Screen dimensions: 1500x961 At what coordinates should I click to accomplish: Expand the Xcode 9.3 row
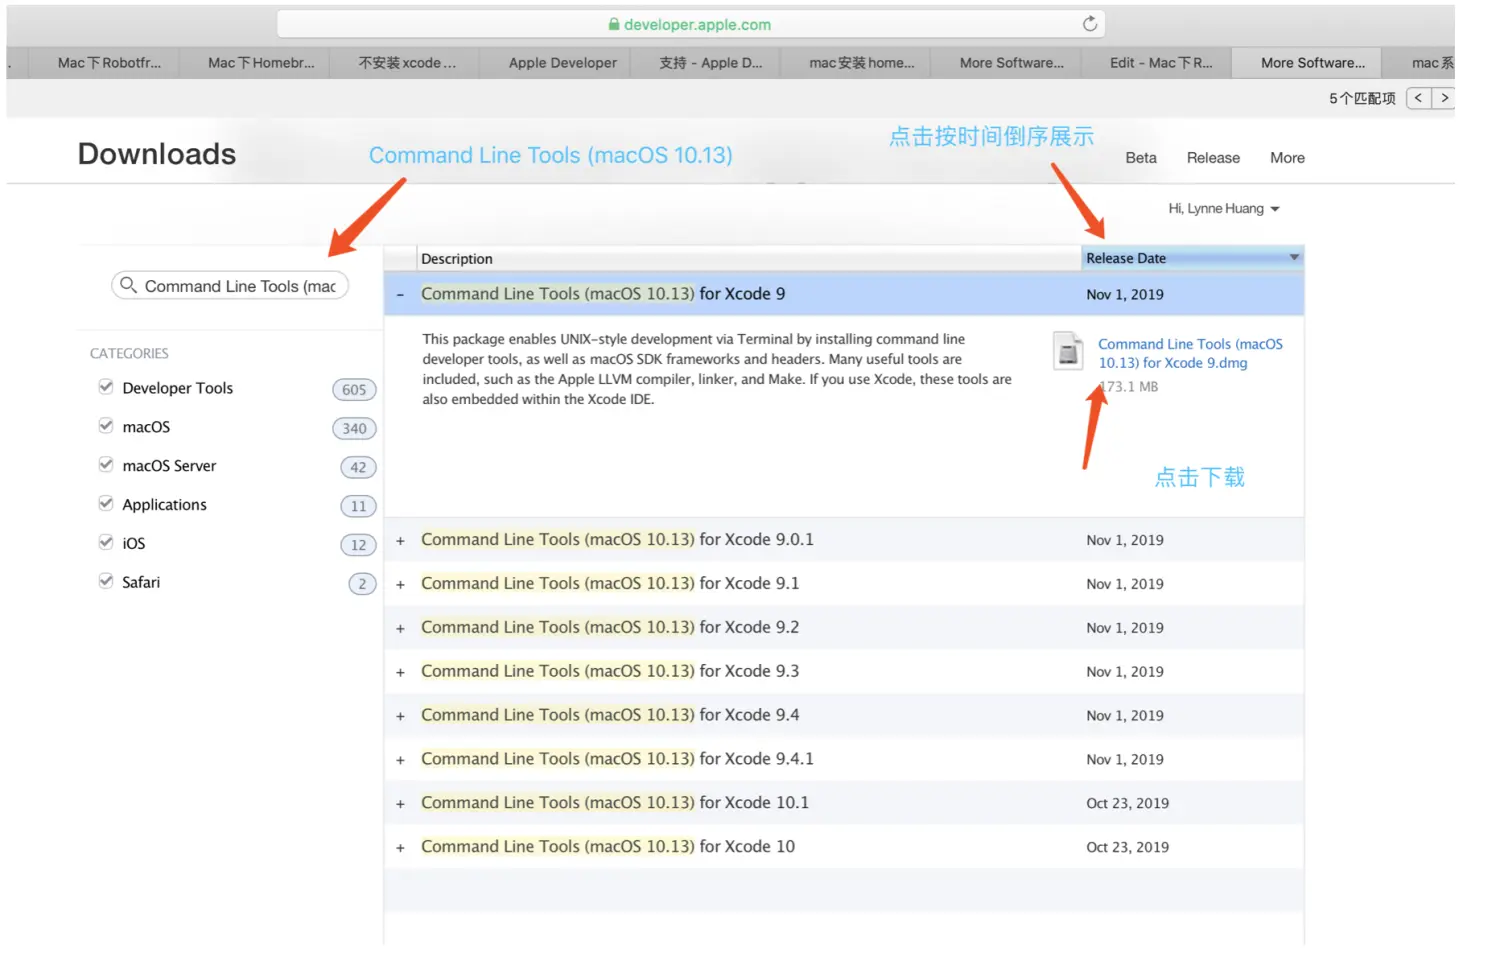coord(400,672)
